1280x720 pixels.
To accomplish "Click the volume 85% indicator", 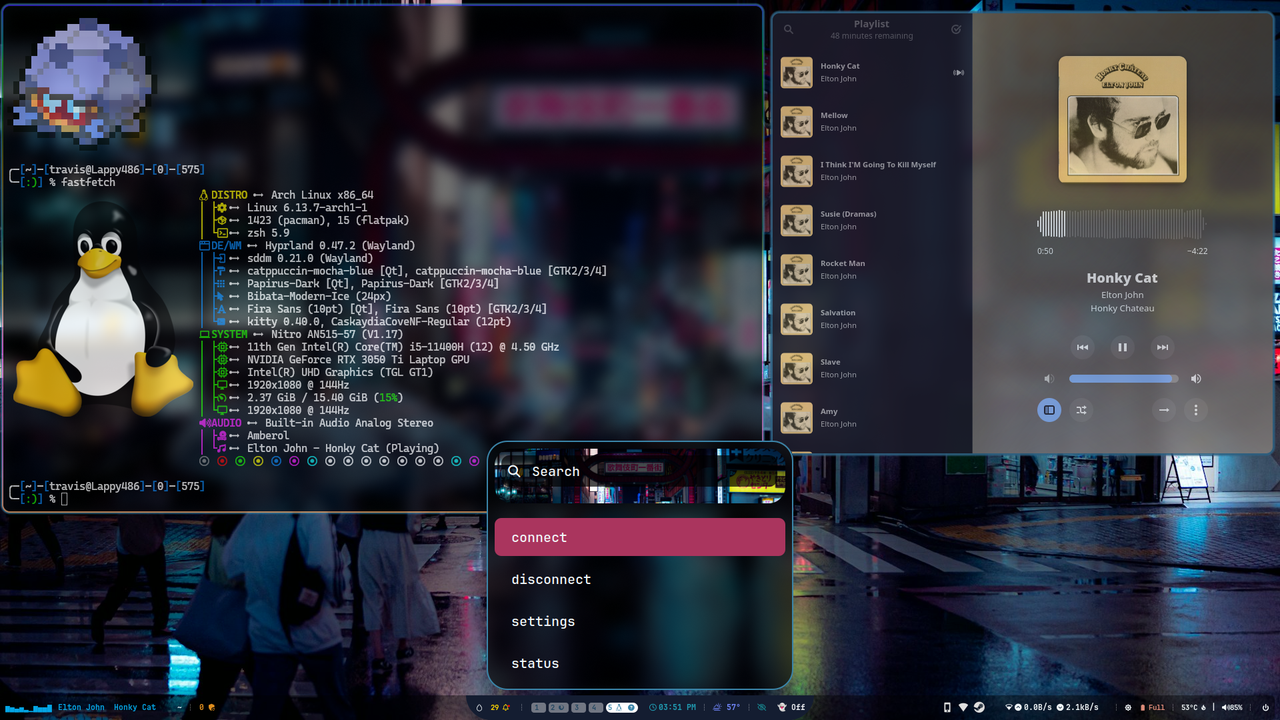I will (1232, 707).
